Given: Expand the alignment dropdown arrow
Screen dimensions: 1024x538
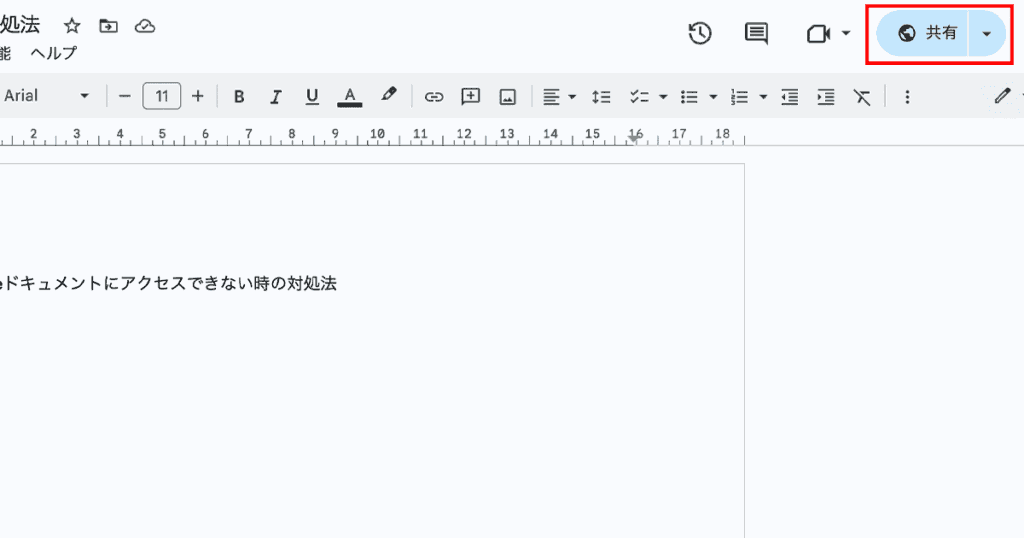Looking at the screenshot, I should pos(572,97).
